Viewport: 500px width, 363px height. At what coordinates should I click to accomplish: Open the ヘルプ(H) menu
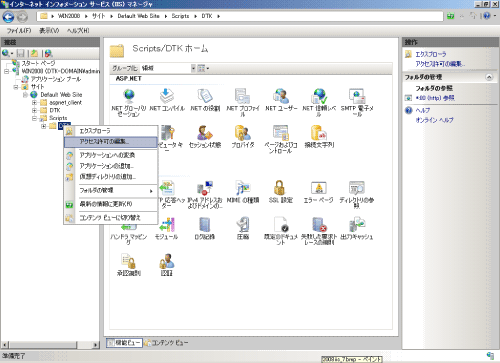[x=78, y=31]
